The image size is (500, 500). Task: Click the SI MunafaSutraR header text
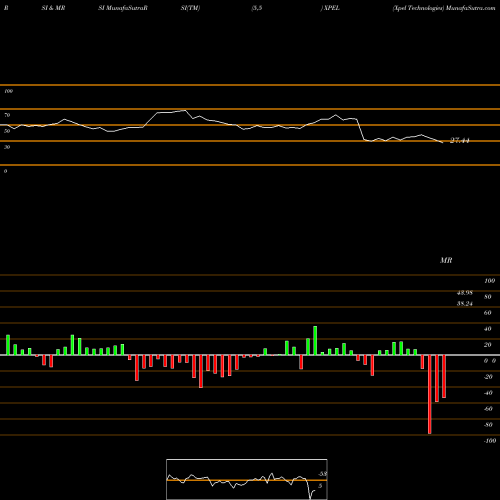point(123,8)
